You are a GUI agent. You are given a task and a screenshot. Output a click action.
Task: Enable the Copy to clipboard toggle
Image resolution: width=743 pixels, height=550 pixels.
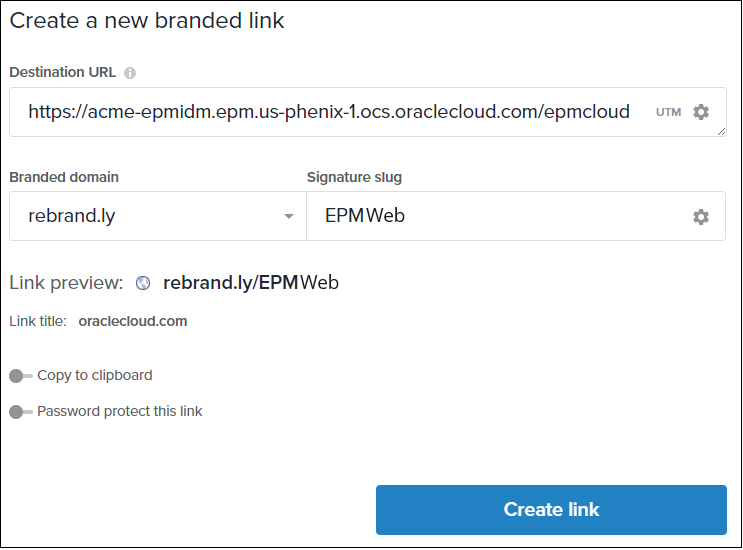click(x=20, y=376)
